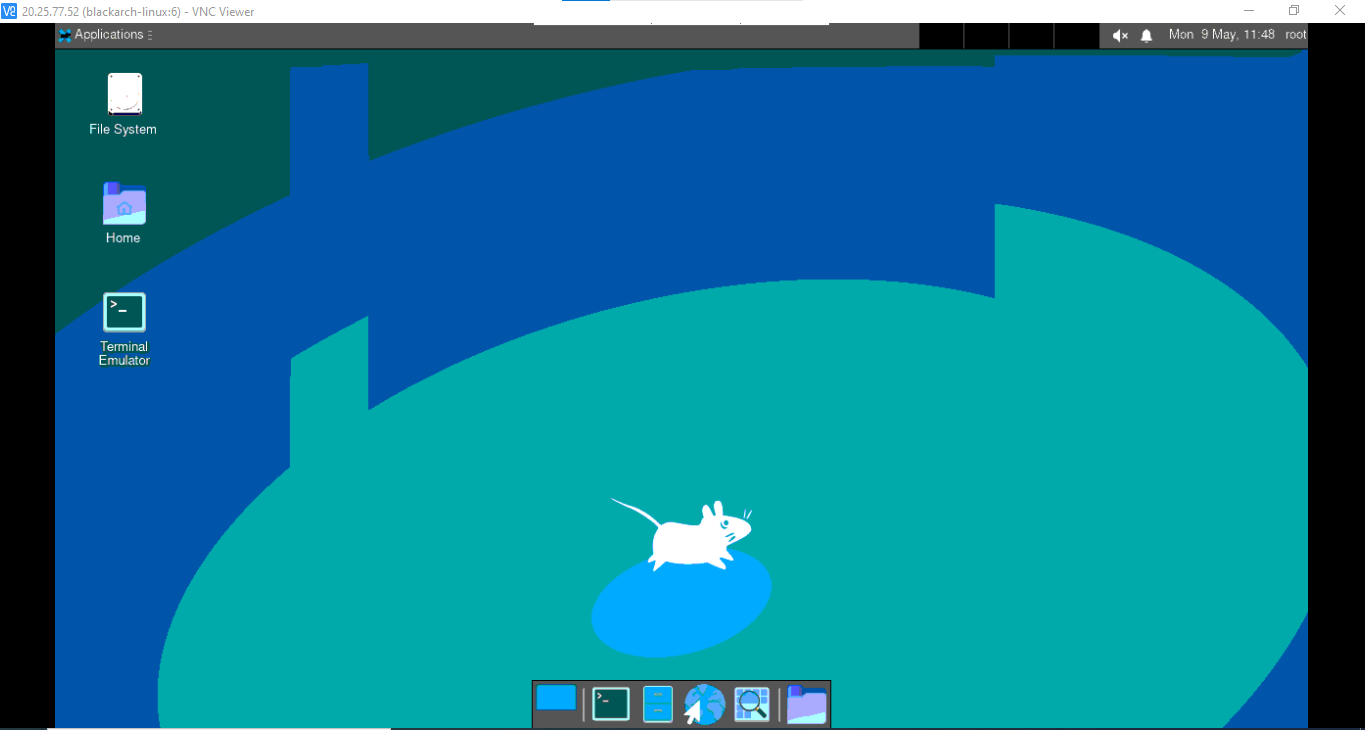The image size is (1365, 730).
Task: Click the muted volume icon in panel
Action: point(1120,35)
